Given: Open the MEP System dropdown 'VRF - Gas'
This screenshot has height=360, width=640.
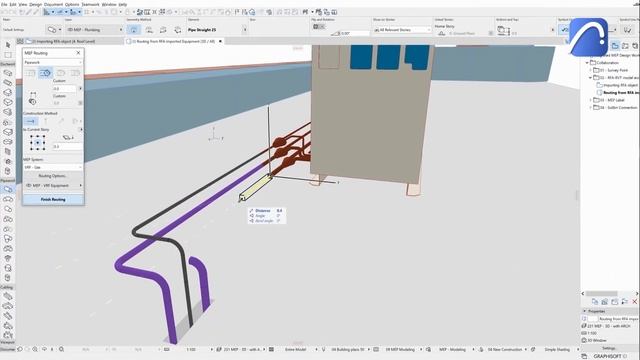Looking at the screenshot, I should [x=53, y=167].
